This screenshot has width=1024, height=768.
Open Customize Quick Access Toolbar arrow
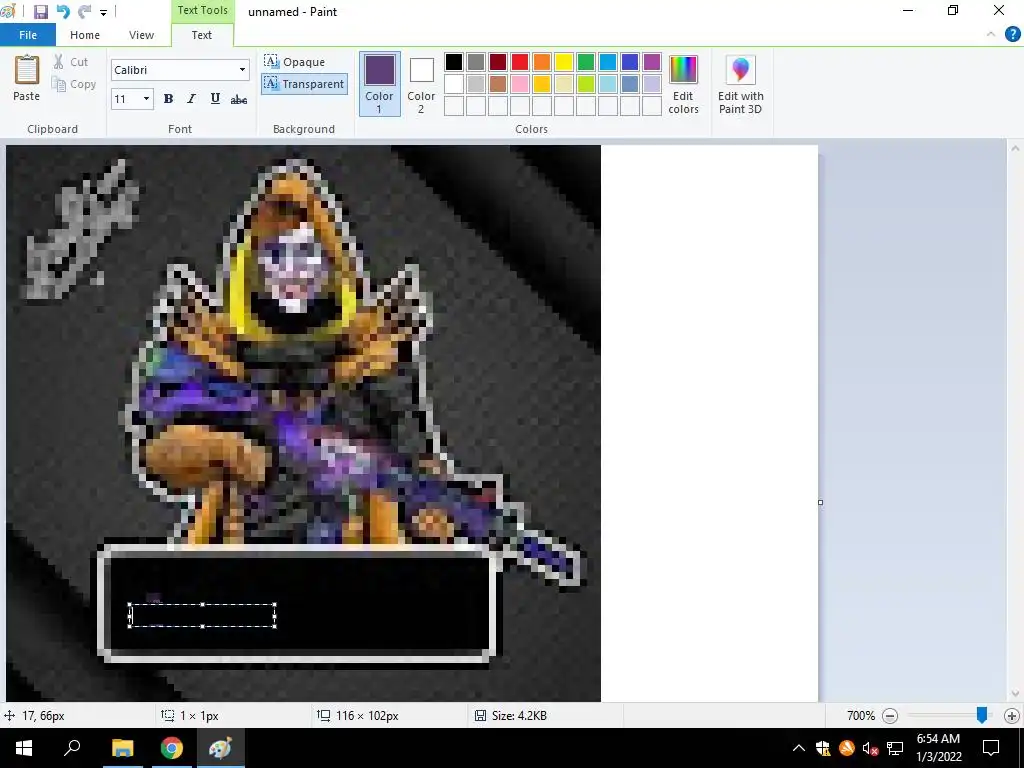(x=103, y=12)
